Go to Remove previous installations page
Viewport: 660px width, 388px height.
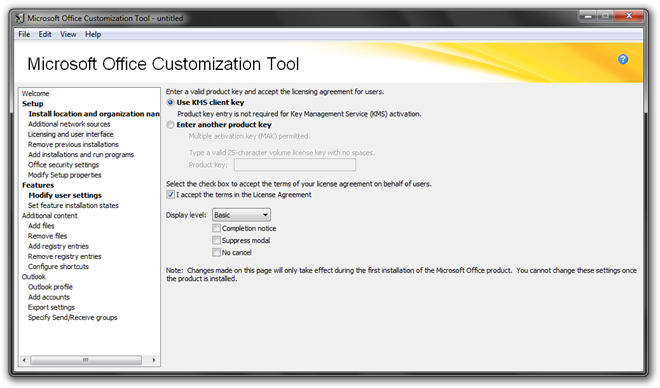(x=73, y=144)
